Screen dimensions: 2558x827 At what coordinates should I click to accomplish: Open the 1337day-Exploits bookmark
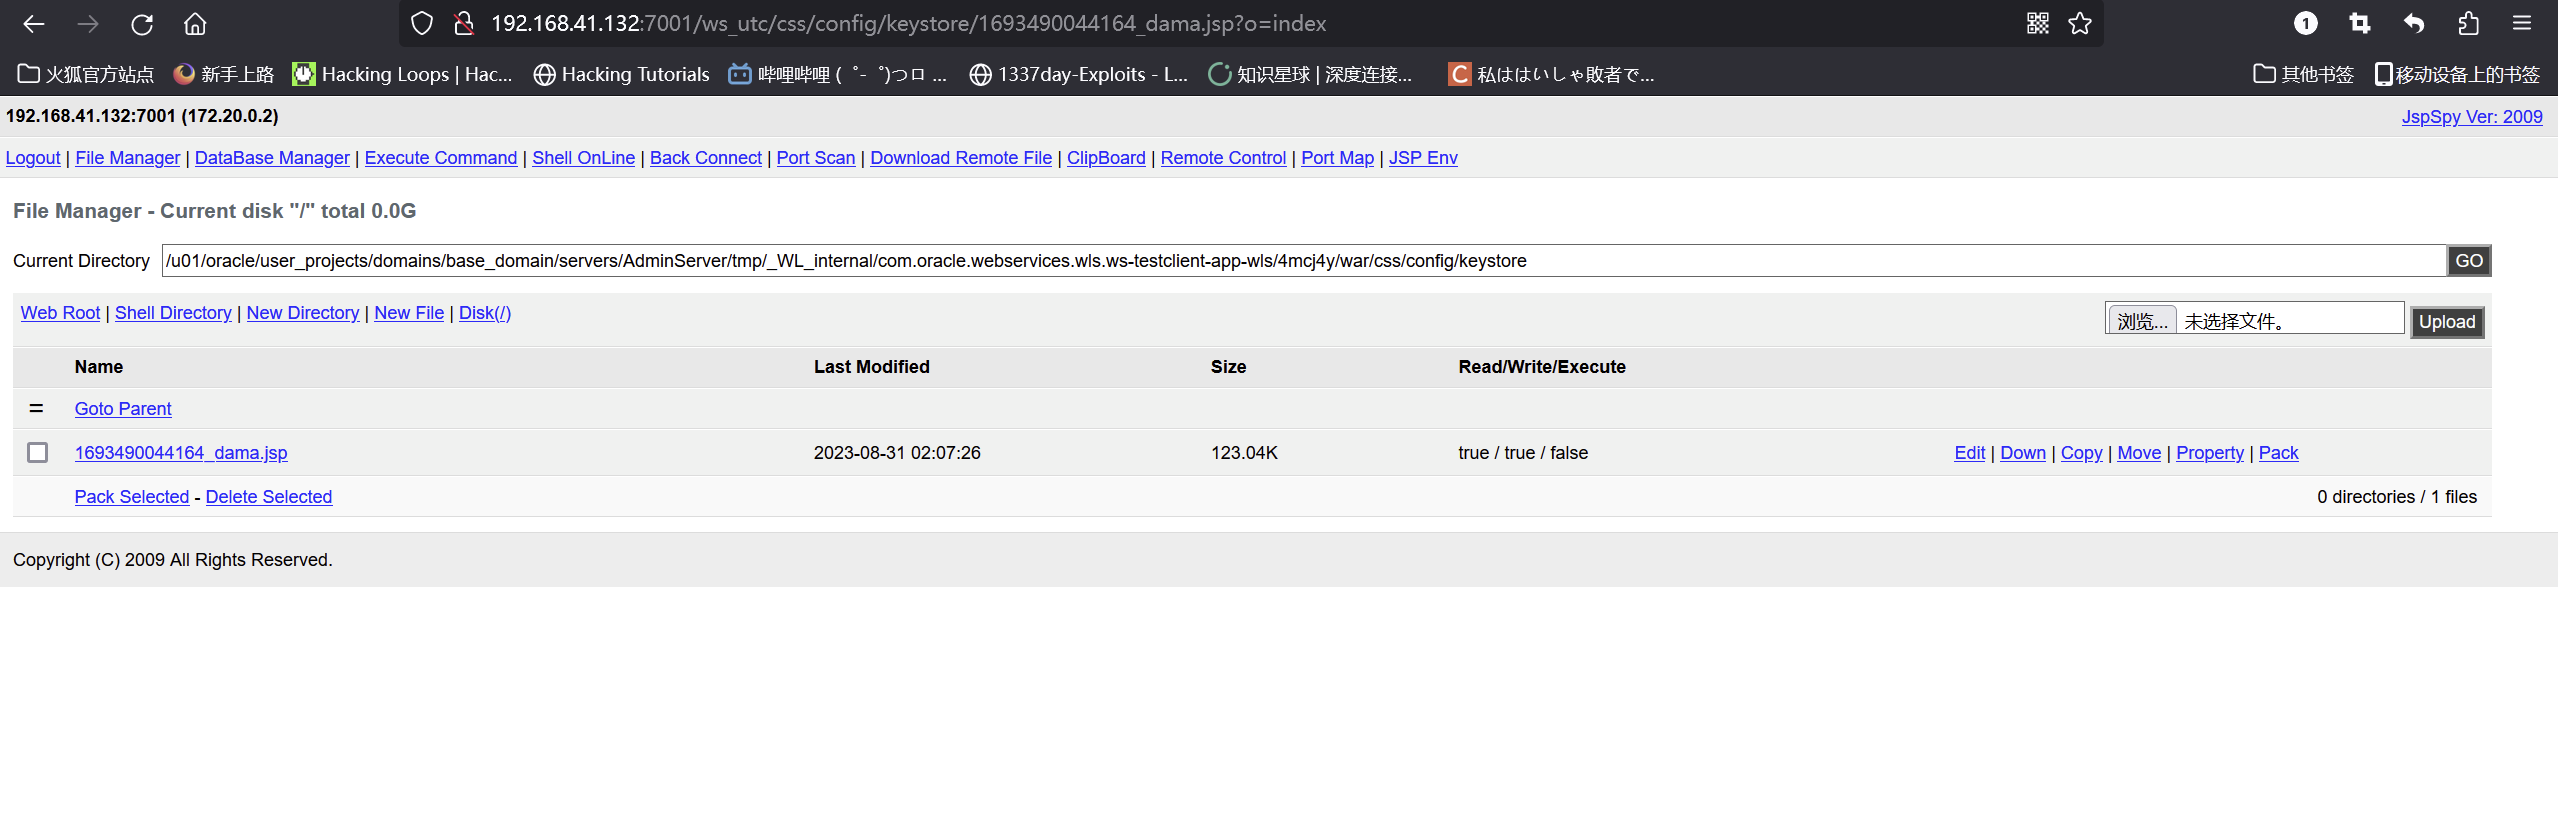(x=1079, y=74)
